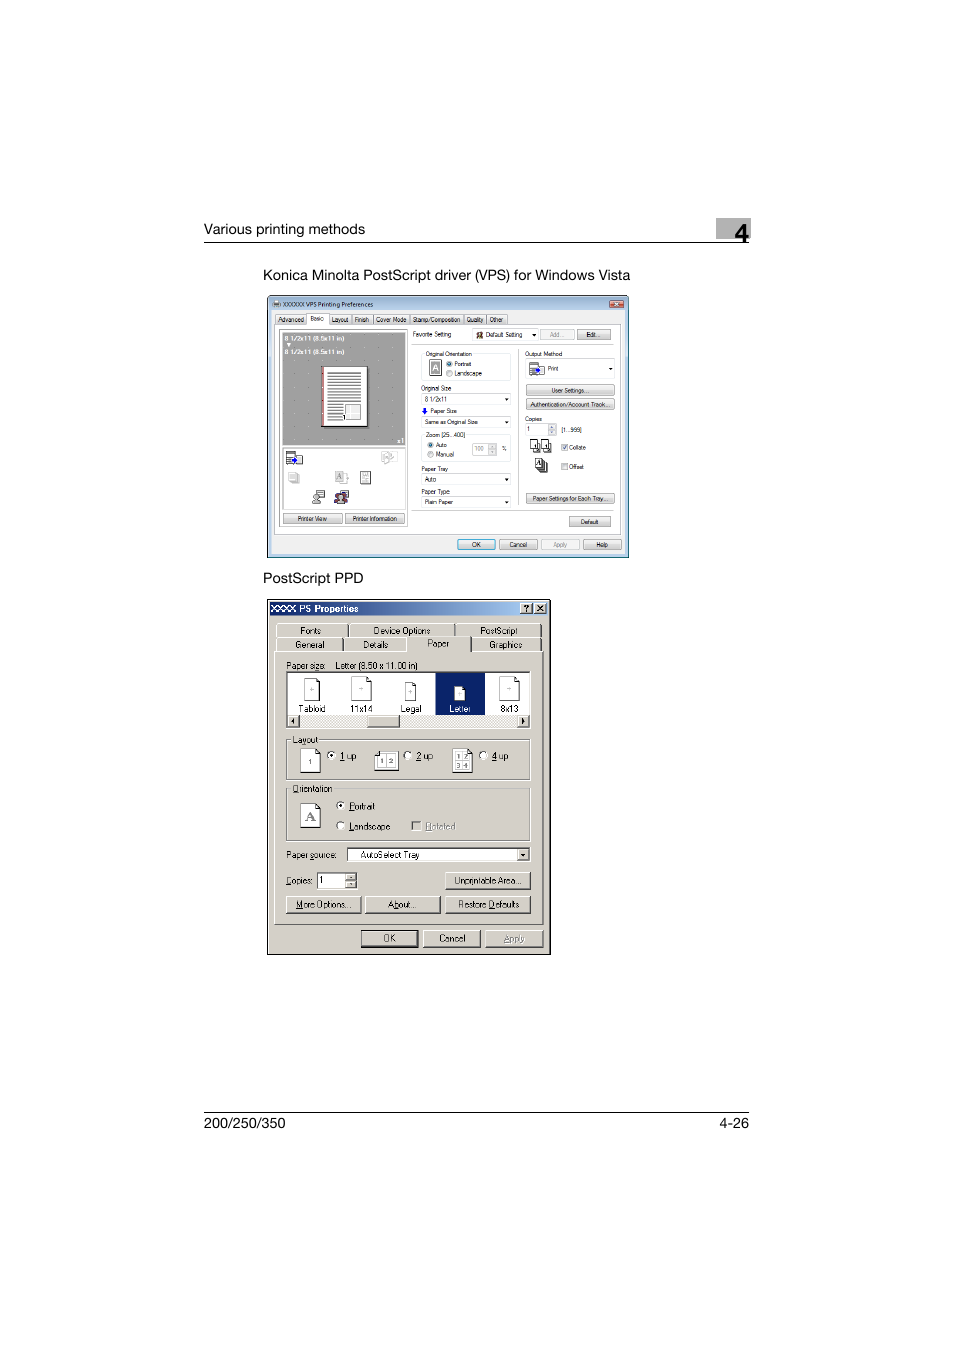Click the orientation preview 'A' page icon
954x1350 pixels.
(310, 816)
